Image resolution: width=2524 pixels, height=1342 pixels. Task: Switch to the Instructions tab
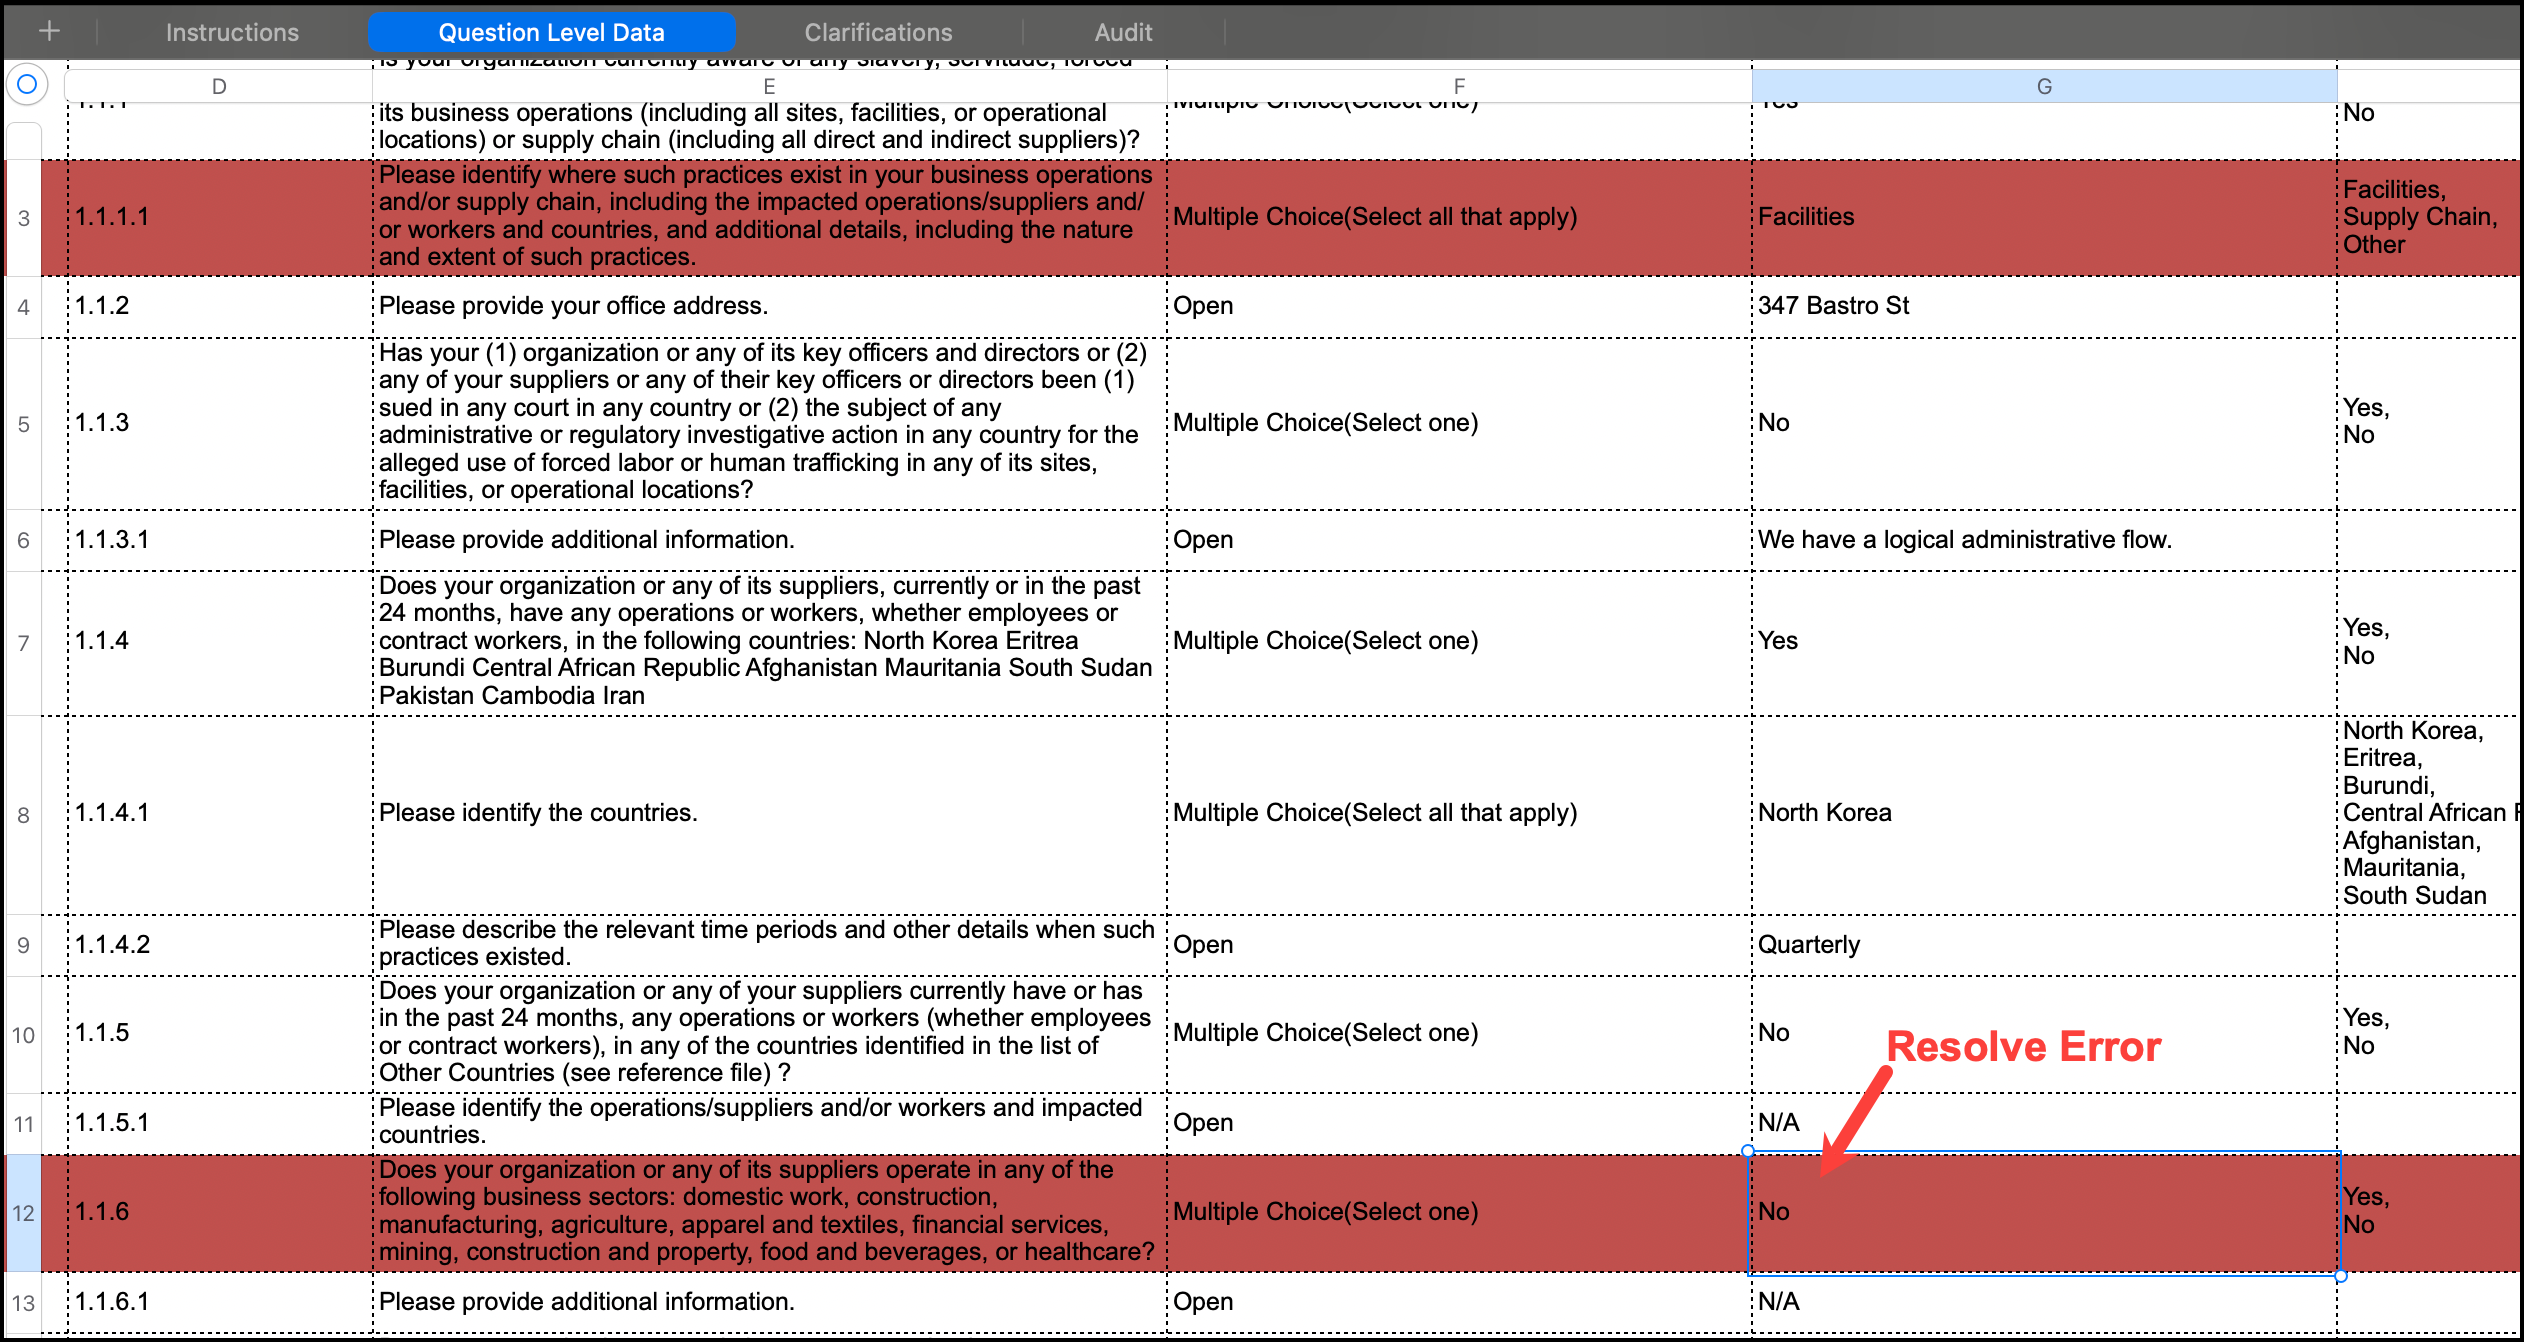[x=231, y=31]
